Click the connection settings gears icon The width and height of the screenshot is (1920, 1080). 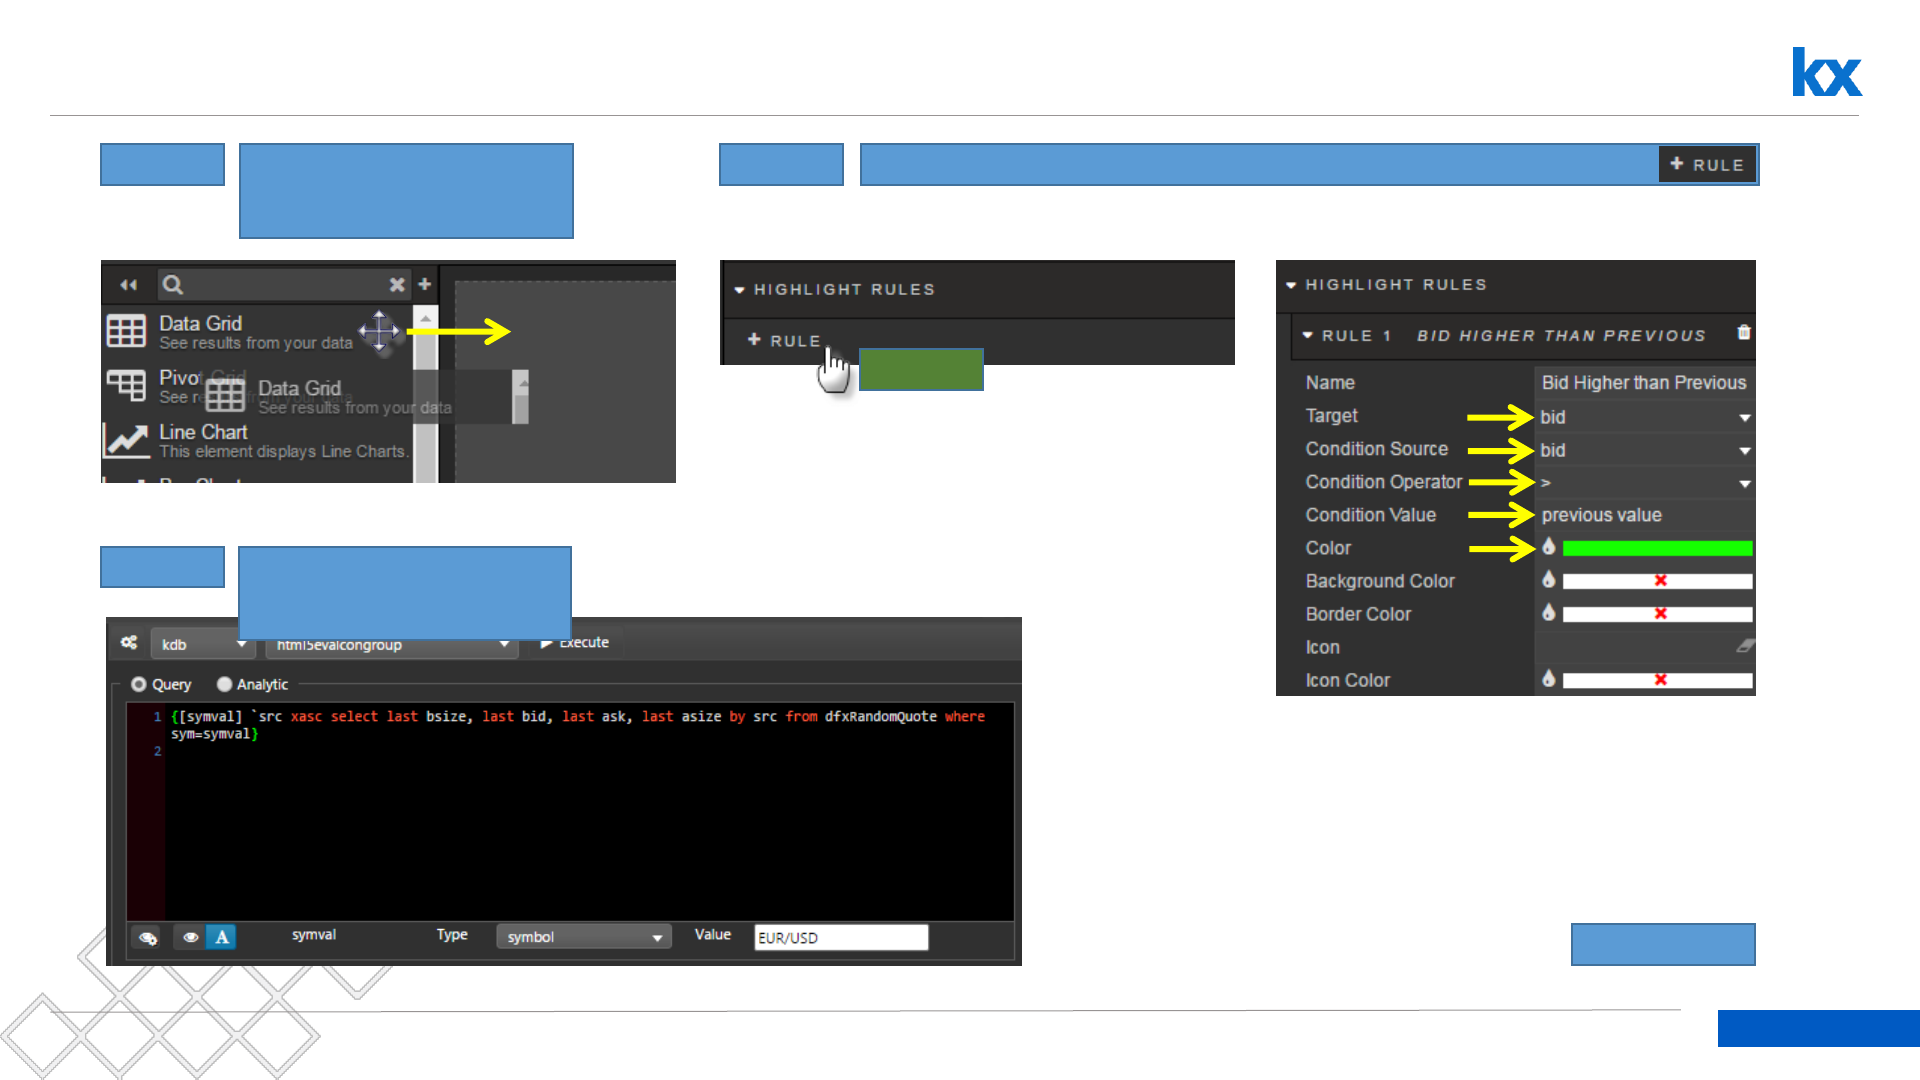click(129, 643)
